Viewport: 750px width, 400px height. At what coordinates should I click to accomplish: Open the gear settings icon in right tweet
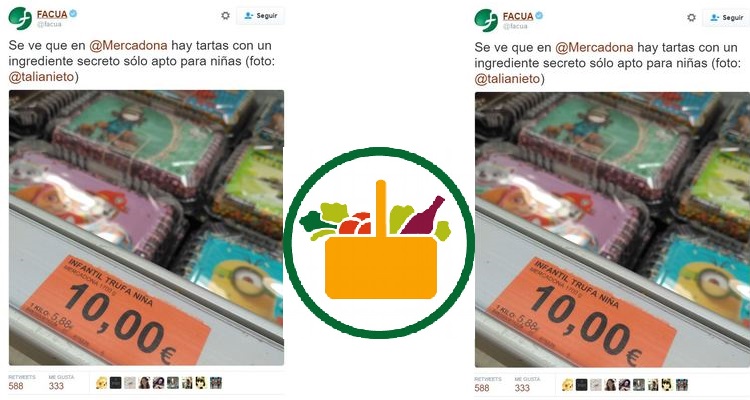(x=691, y=18)
